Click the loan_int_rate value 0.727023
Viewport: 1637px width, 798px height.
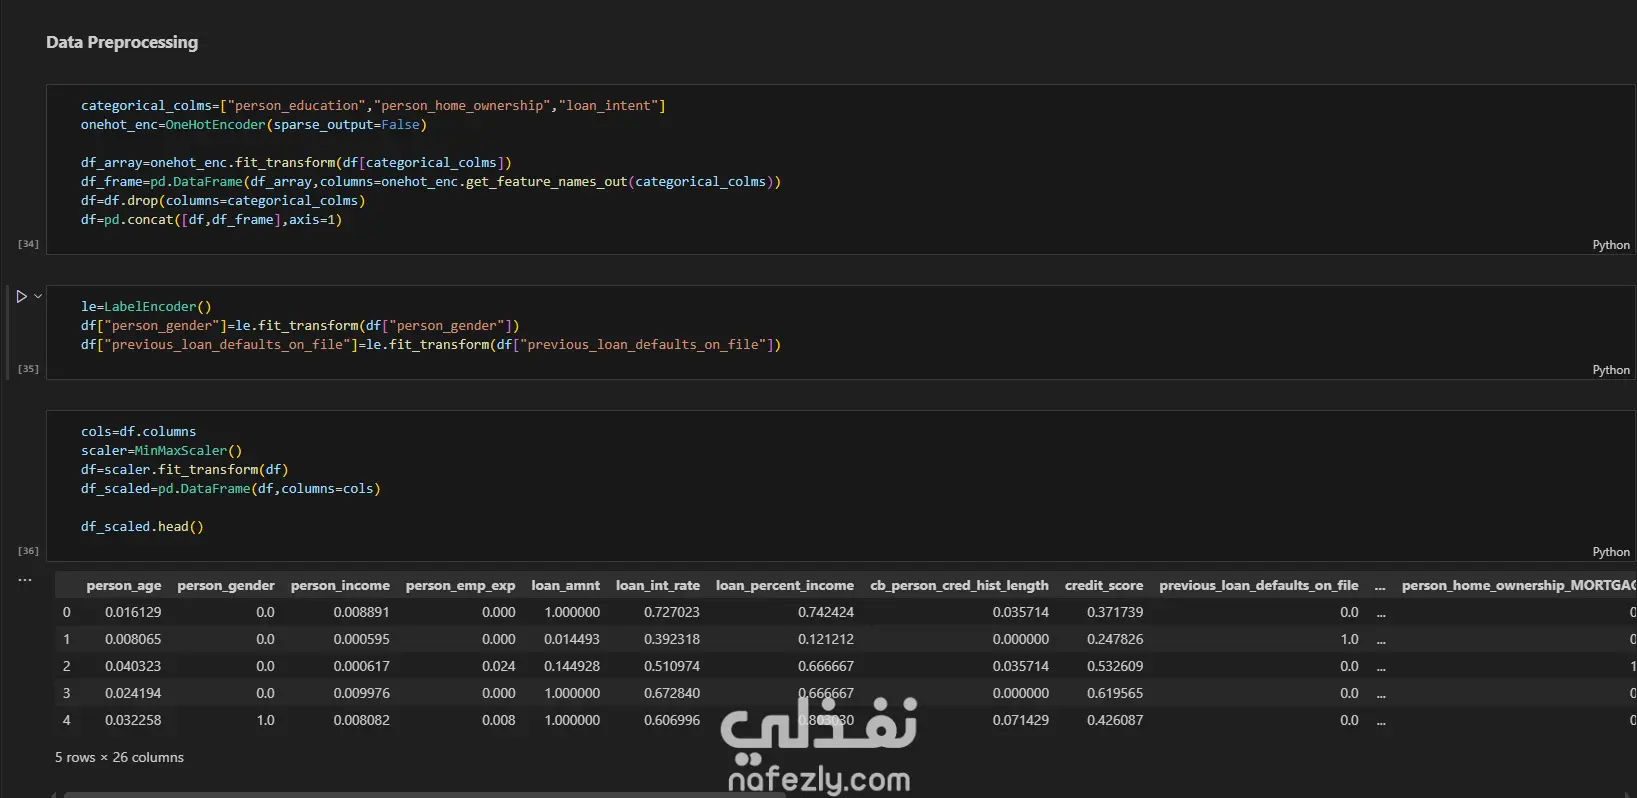pos(672,612)
